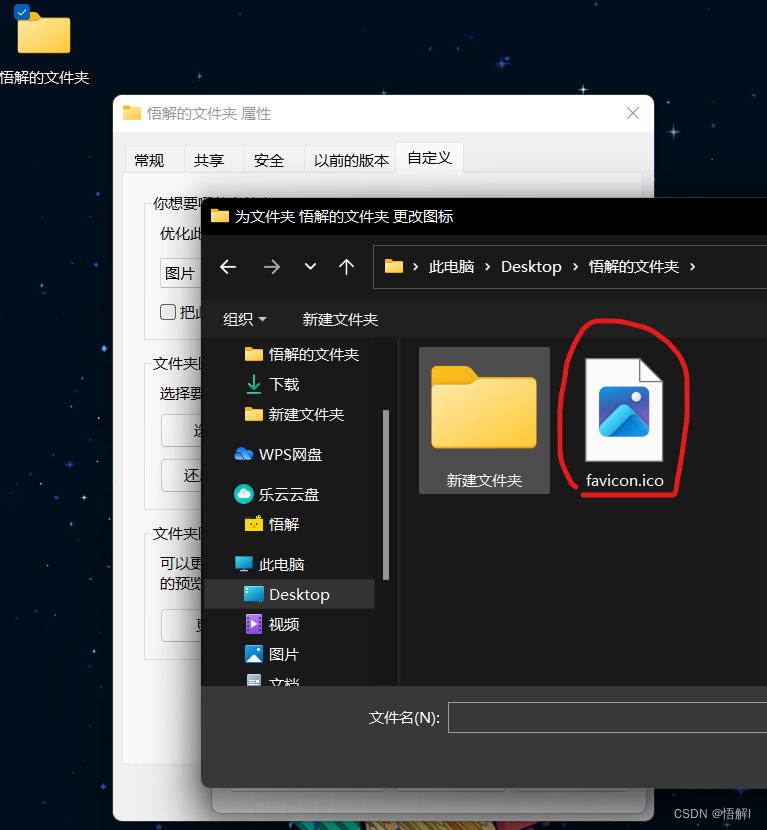767x830 pixels.
Task: Switch to 自定义 tab in properties window
Action: 429,158
